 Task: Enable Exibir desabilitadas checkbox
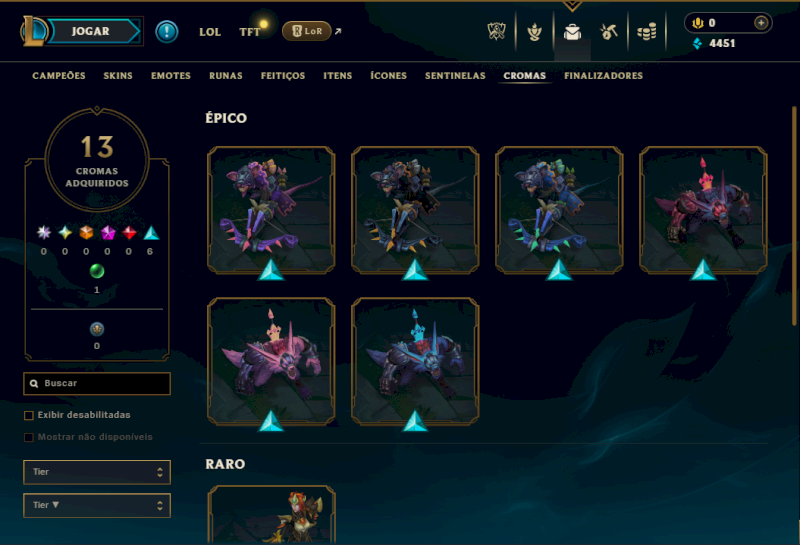pyautogui.click(x=29, y=415)
